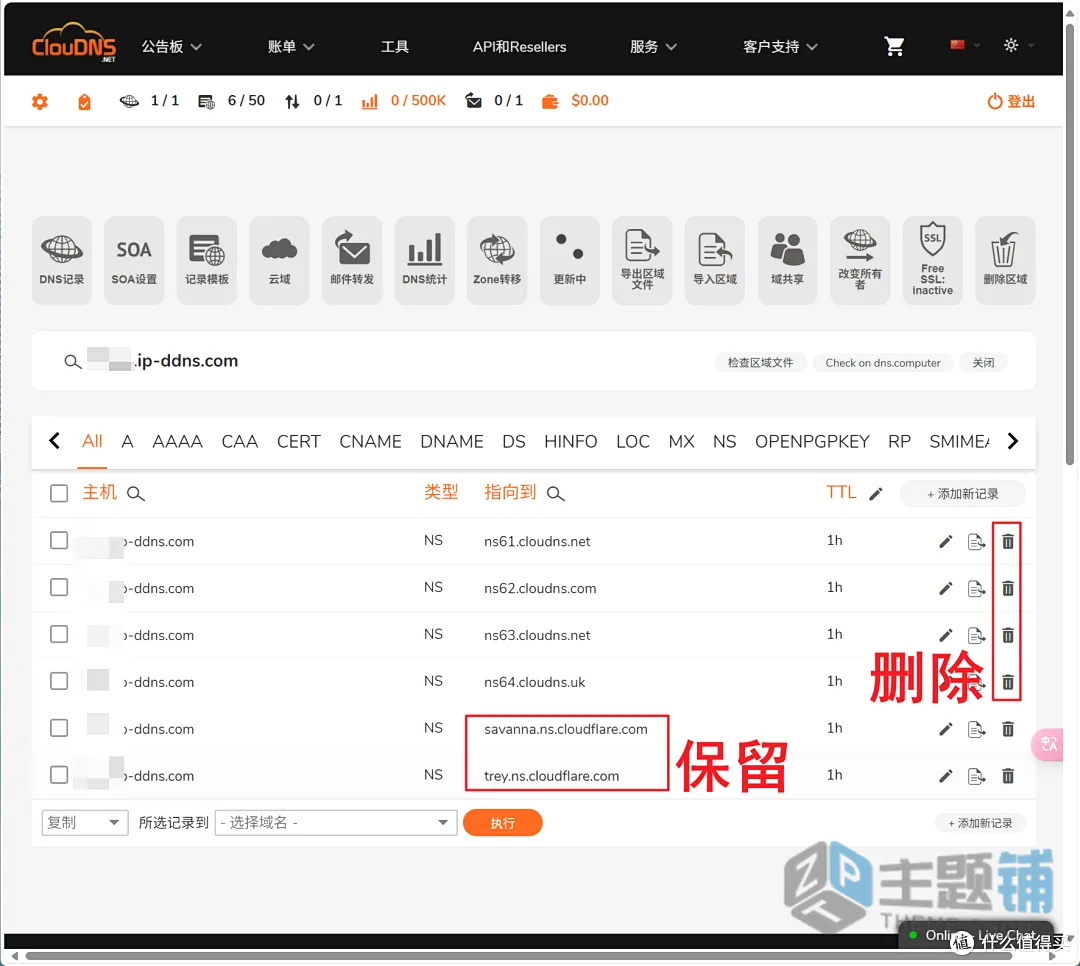Viewport: 1080px width, 966px height.
Task: Check the ns61.cloudns.net row checkbox
Action: pyautogui.click(x=59, y=540)
